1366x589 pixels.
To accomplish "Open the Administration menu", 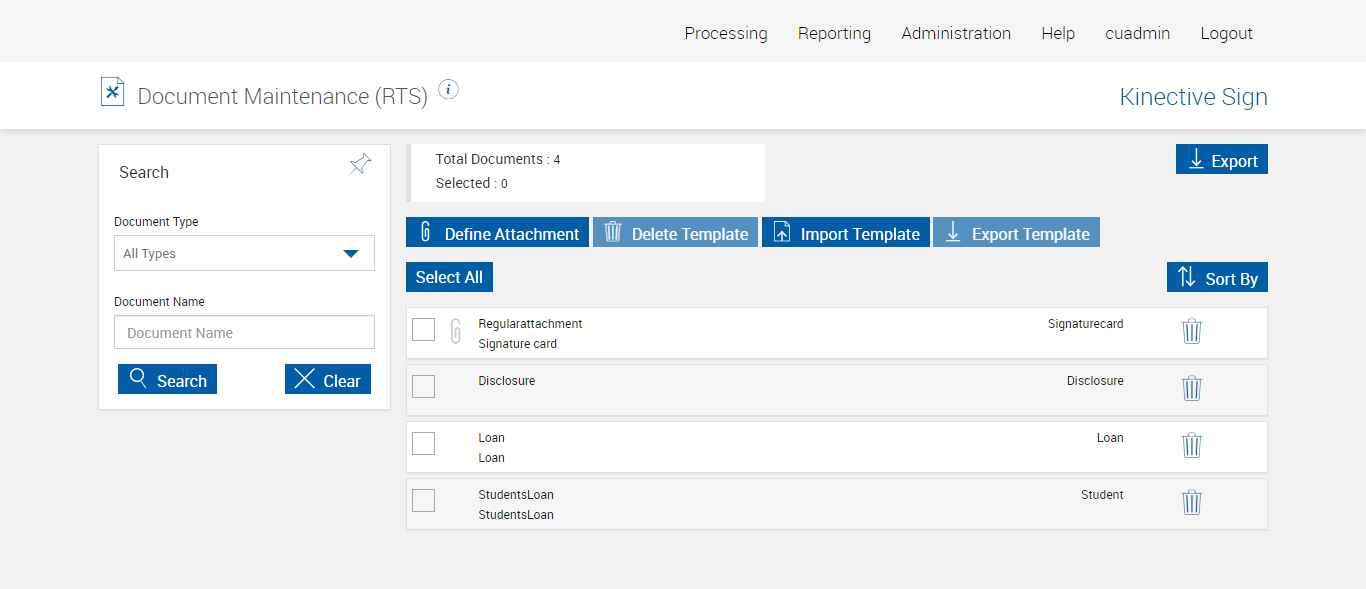I will coord(956,34).
